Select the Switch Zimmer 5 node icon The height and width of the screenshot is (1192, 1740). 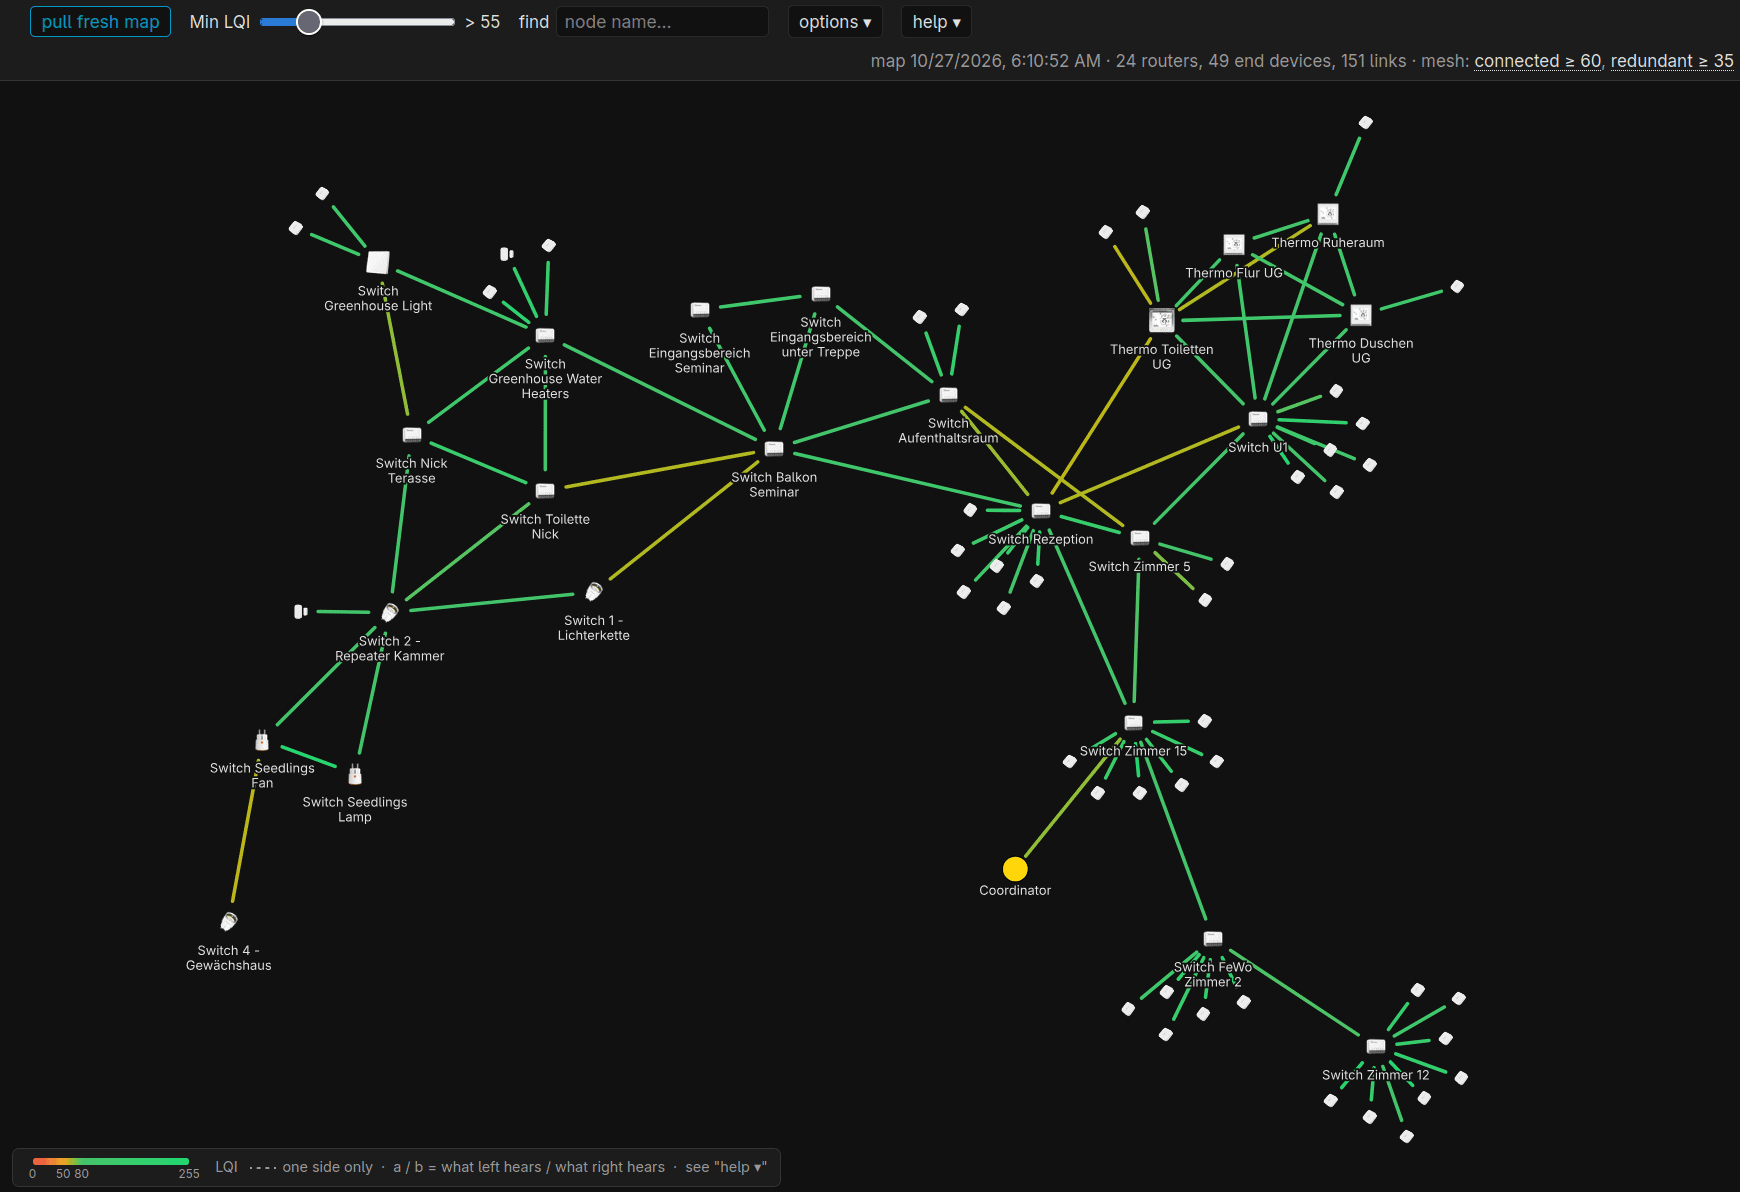tap(1140, 538)
